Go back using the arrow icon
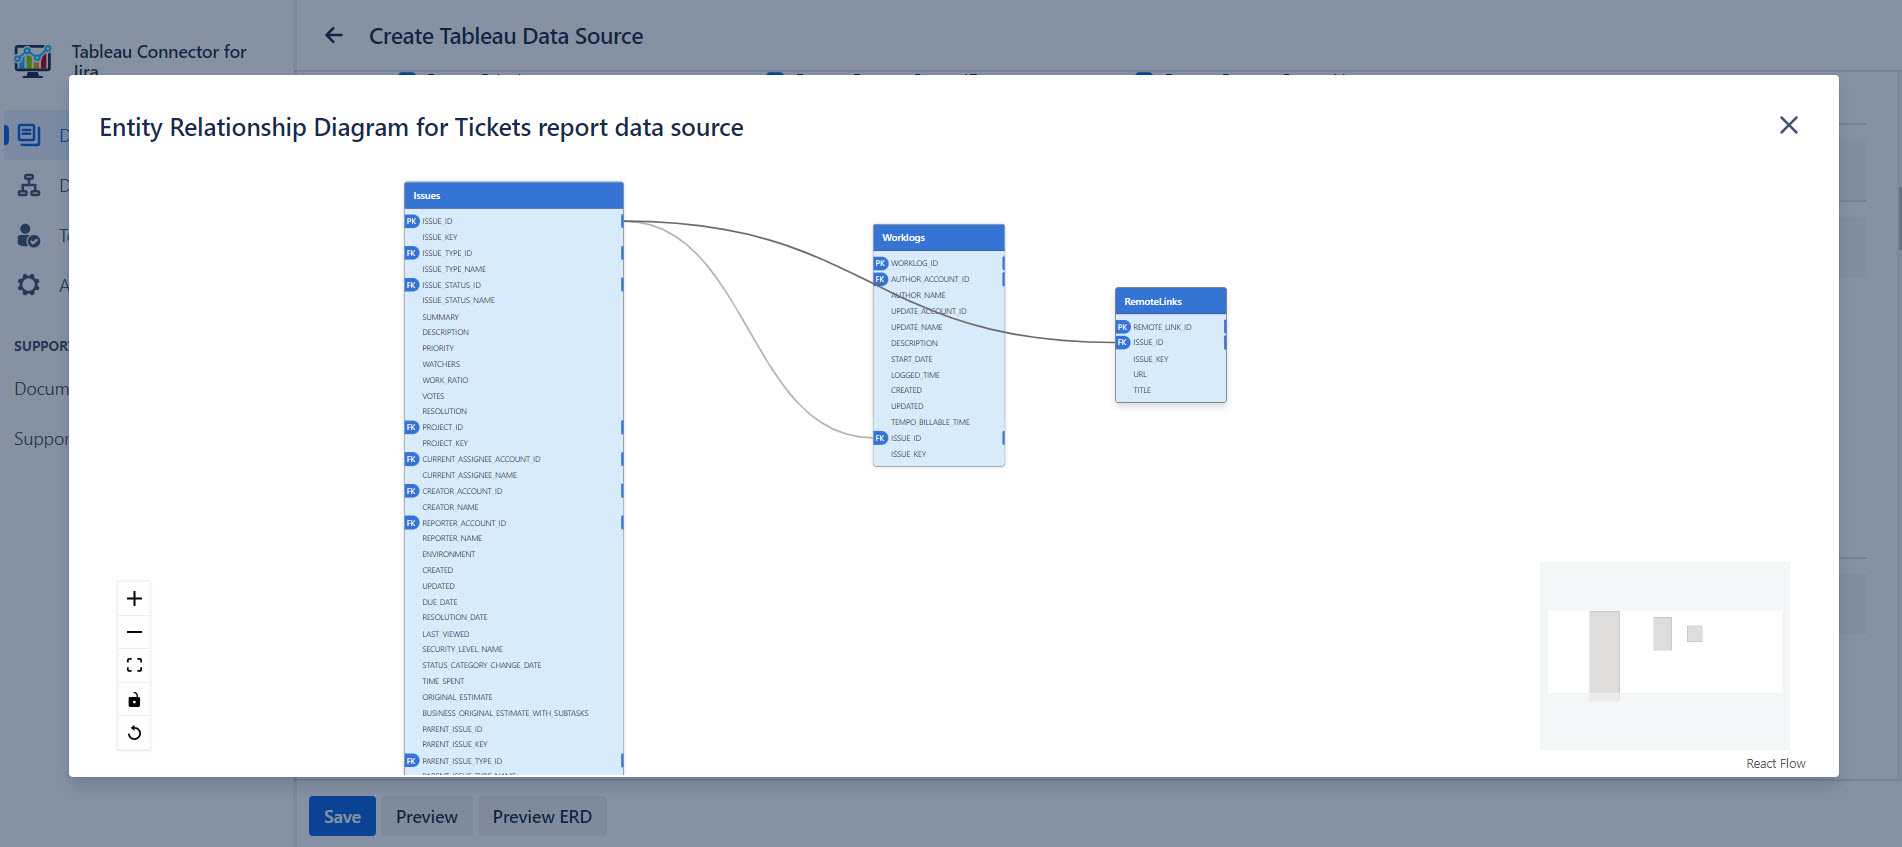The image size is (1902, 847). point(334,36)
